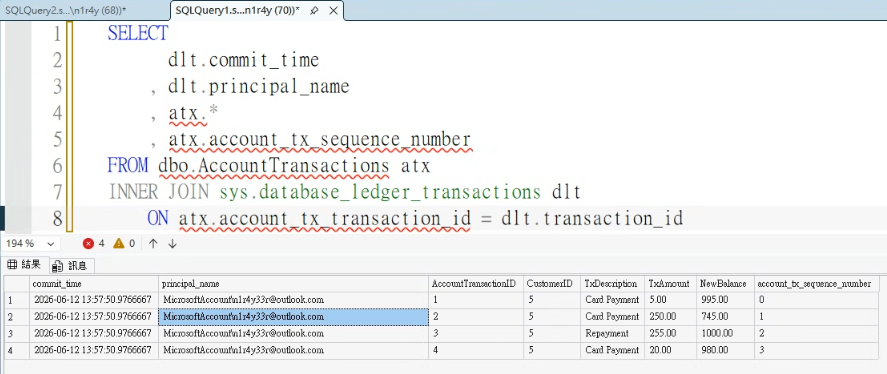Select results row 4 by its row header
887x374 pixels.
16,350
